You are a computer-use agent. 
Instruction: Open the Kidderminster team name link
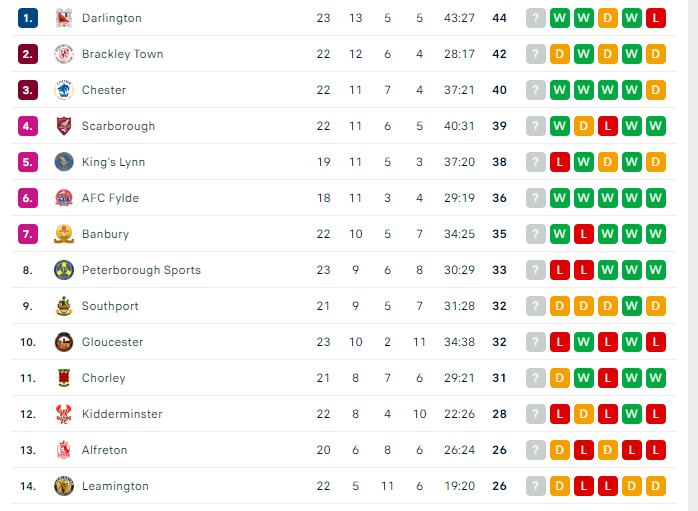point(122,414)
